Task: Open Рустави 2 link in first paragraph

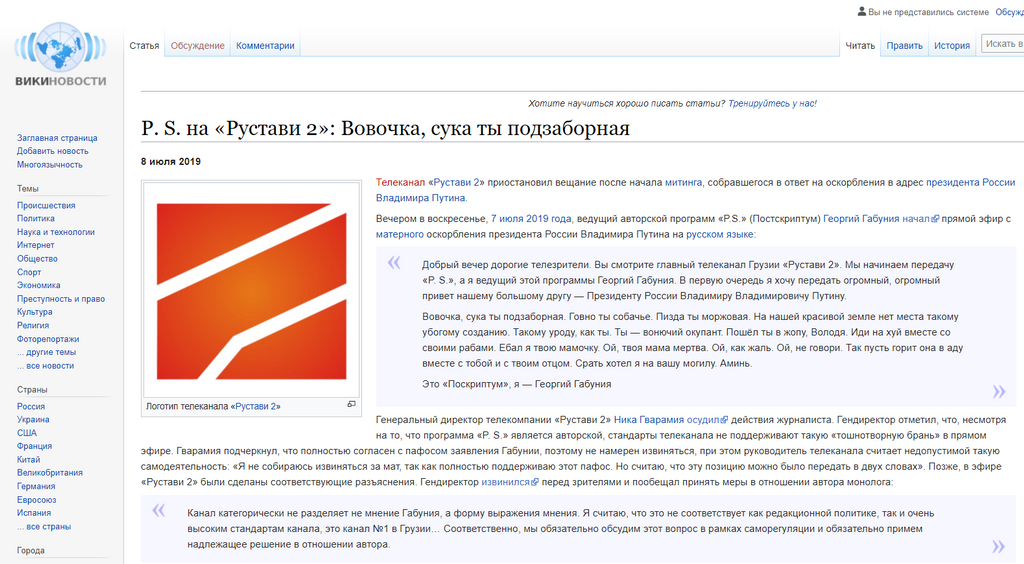Action: (x=456, y=182)
